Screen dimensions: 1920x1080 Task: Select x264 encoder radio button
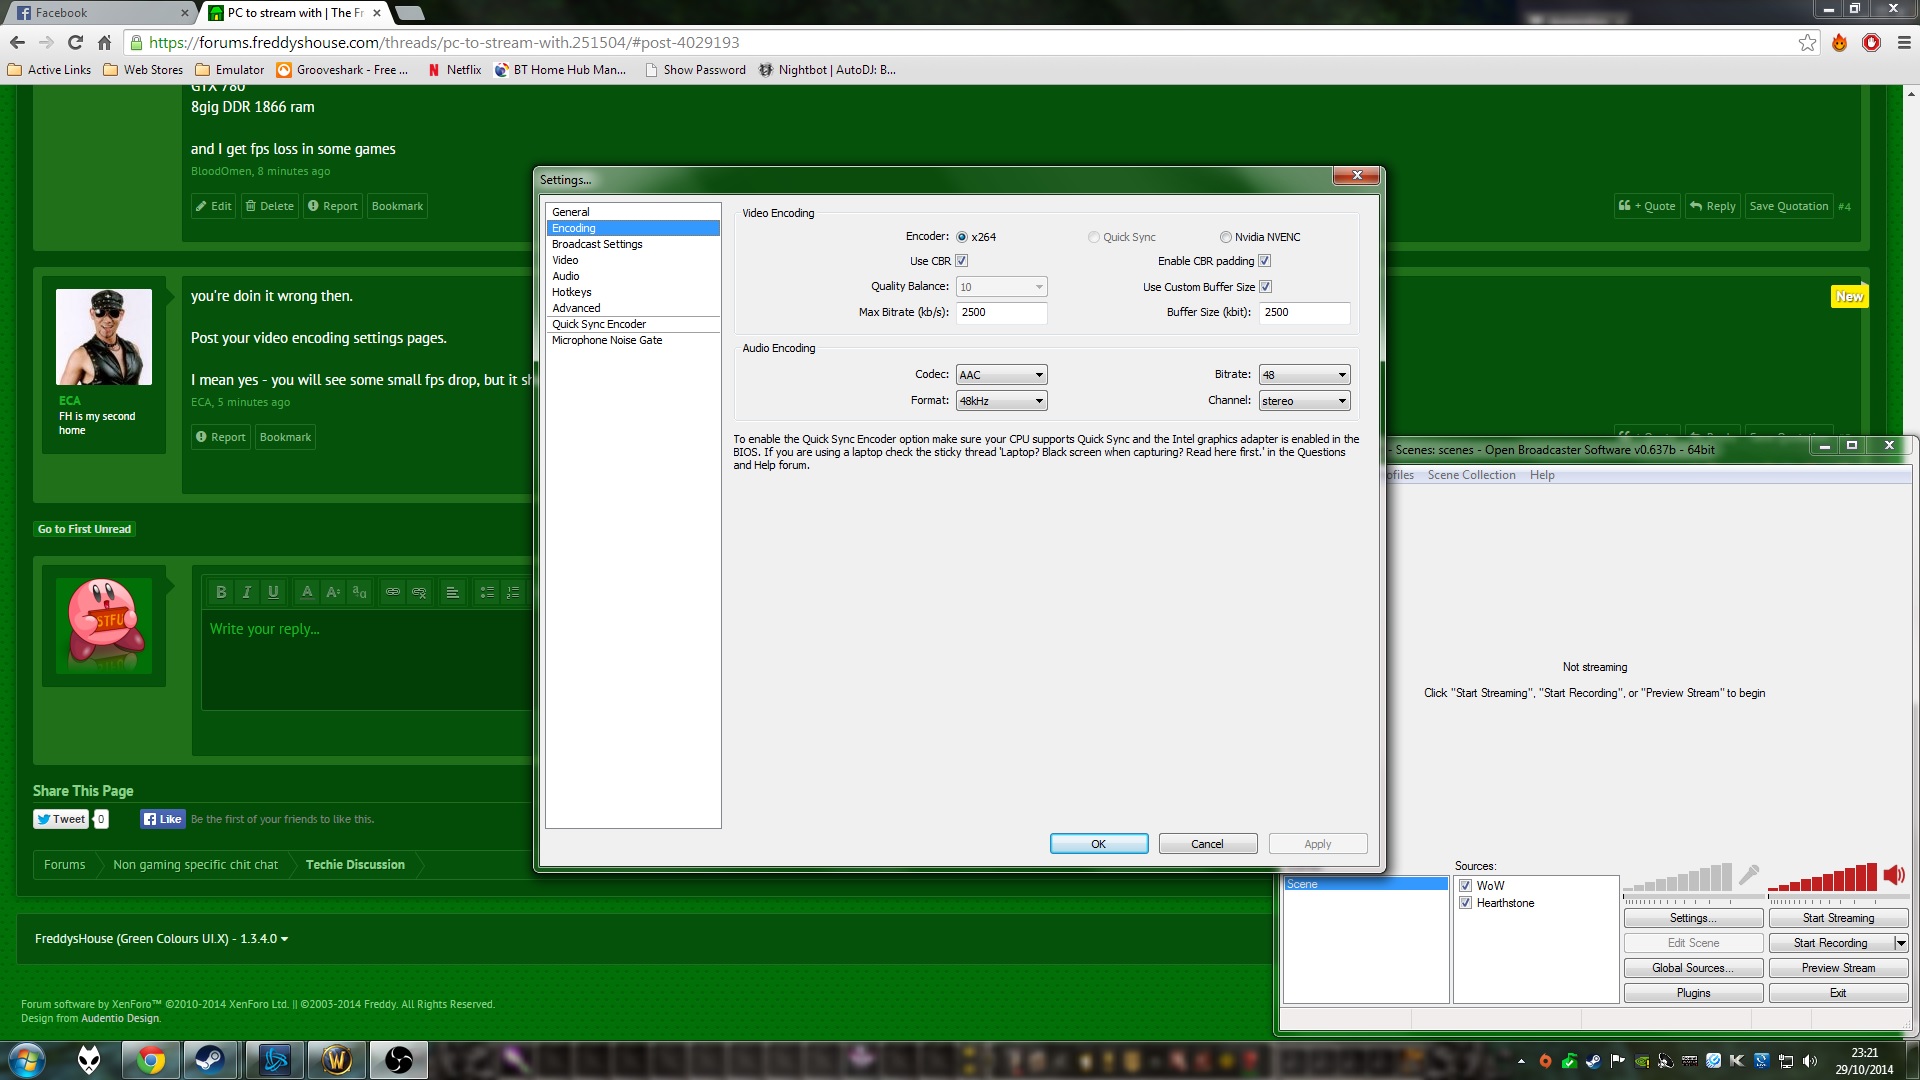[962, 237]
